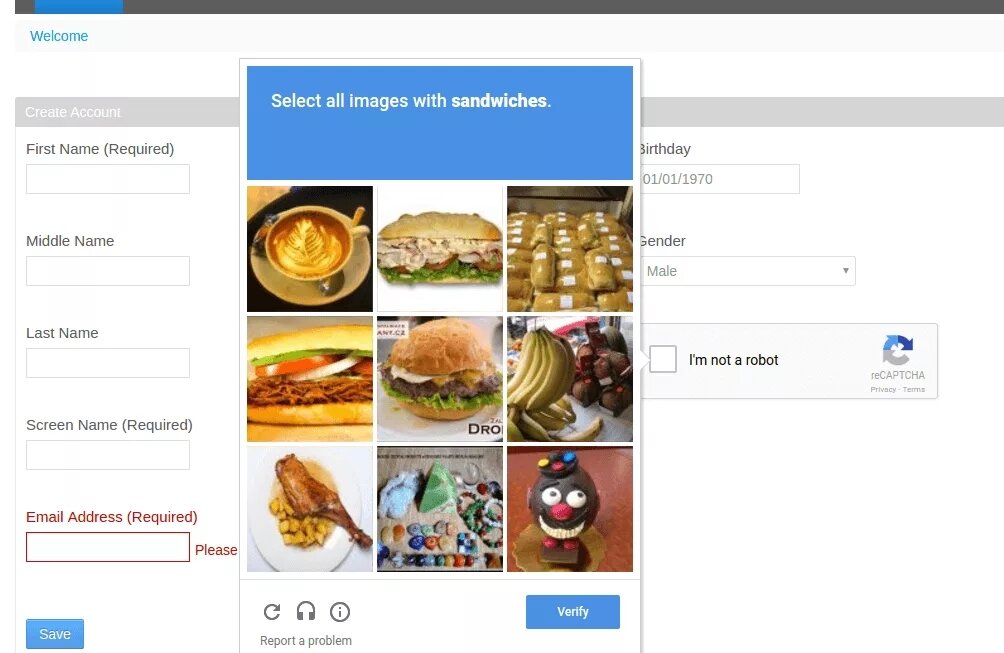This screenshot has width=1004, height=653.
Task: Select the sub sandwich with lettuce image
Action: (440, 249)
